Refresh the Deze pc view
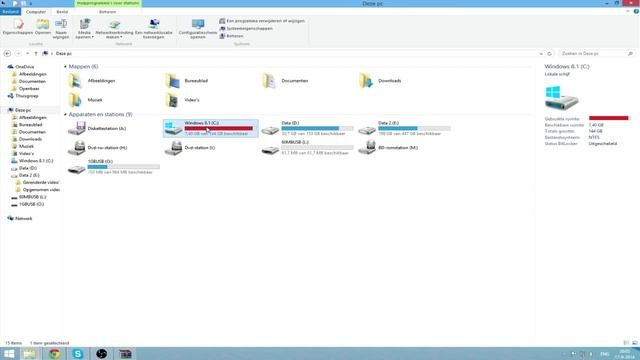The width and height of the screenshot is (640, 360). tap(549, 53)
